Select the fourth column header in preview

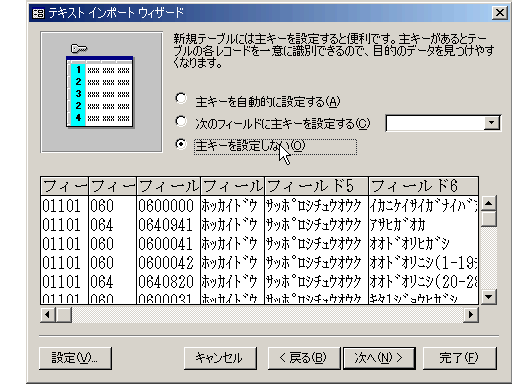[232, 186]
